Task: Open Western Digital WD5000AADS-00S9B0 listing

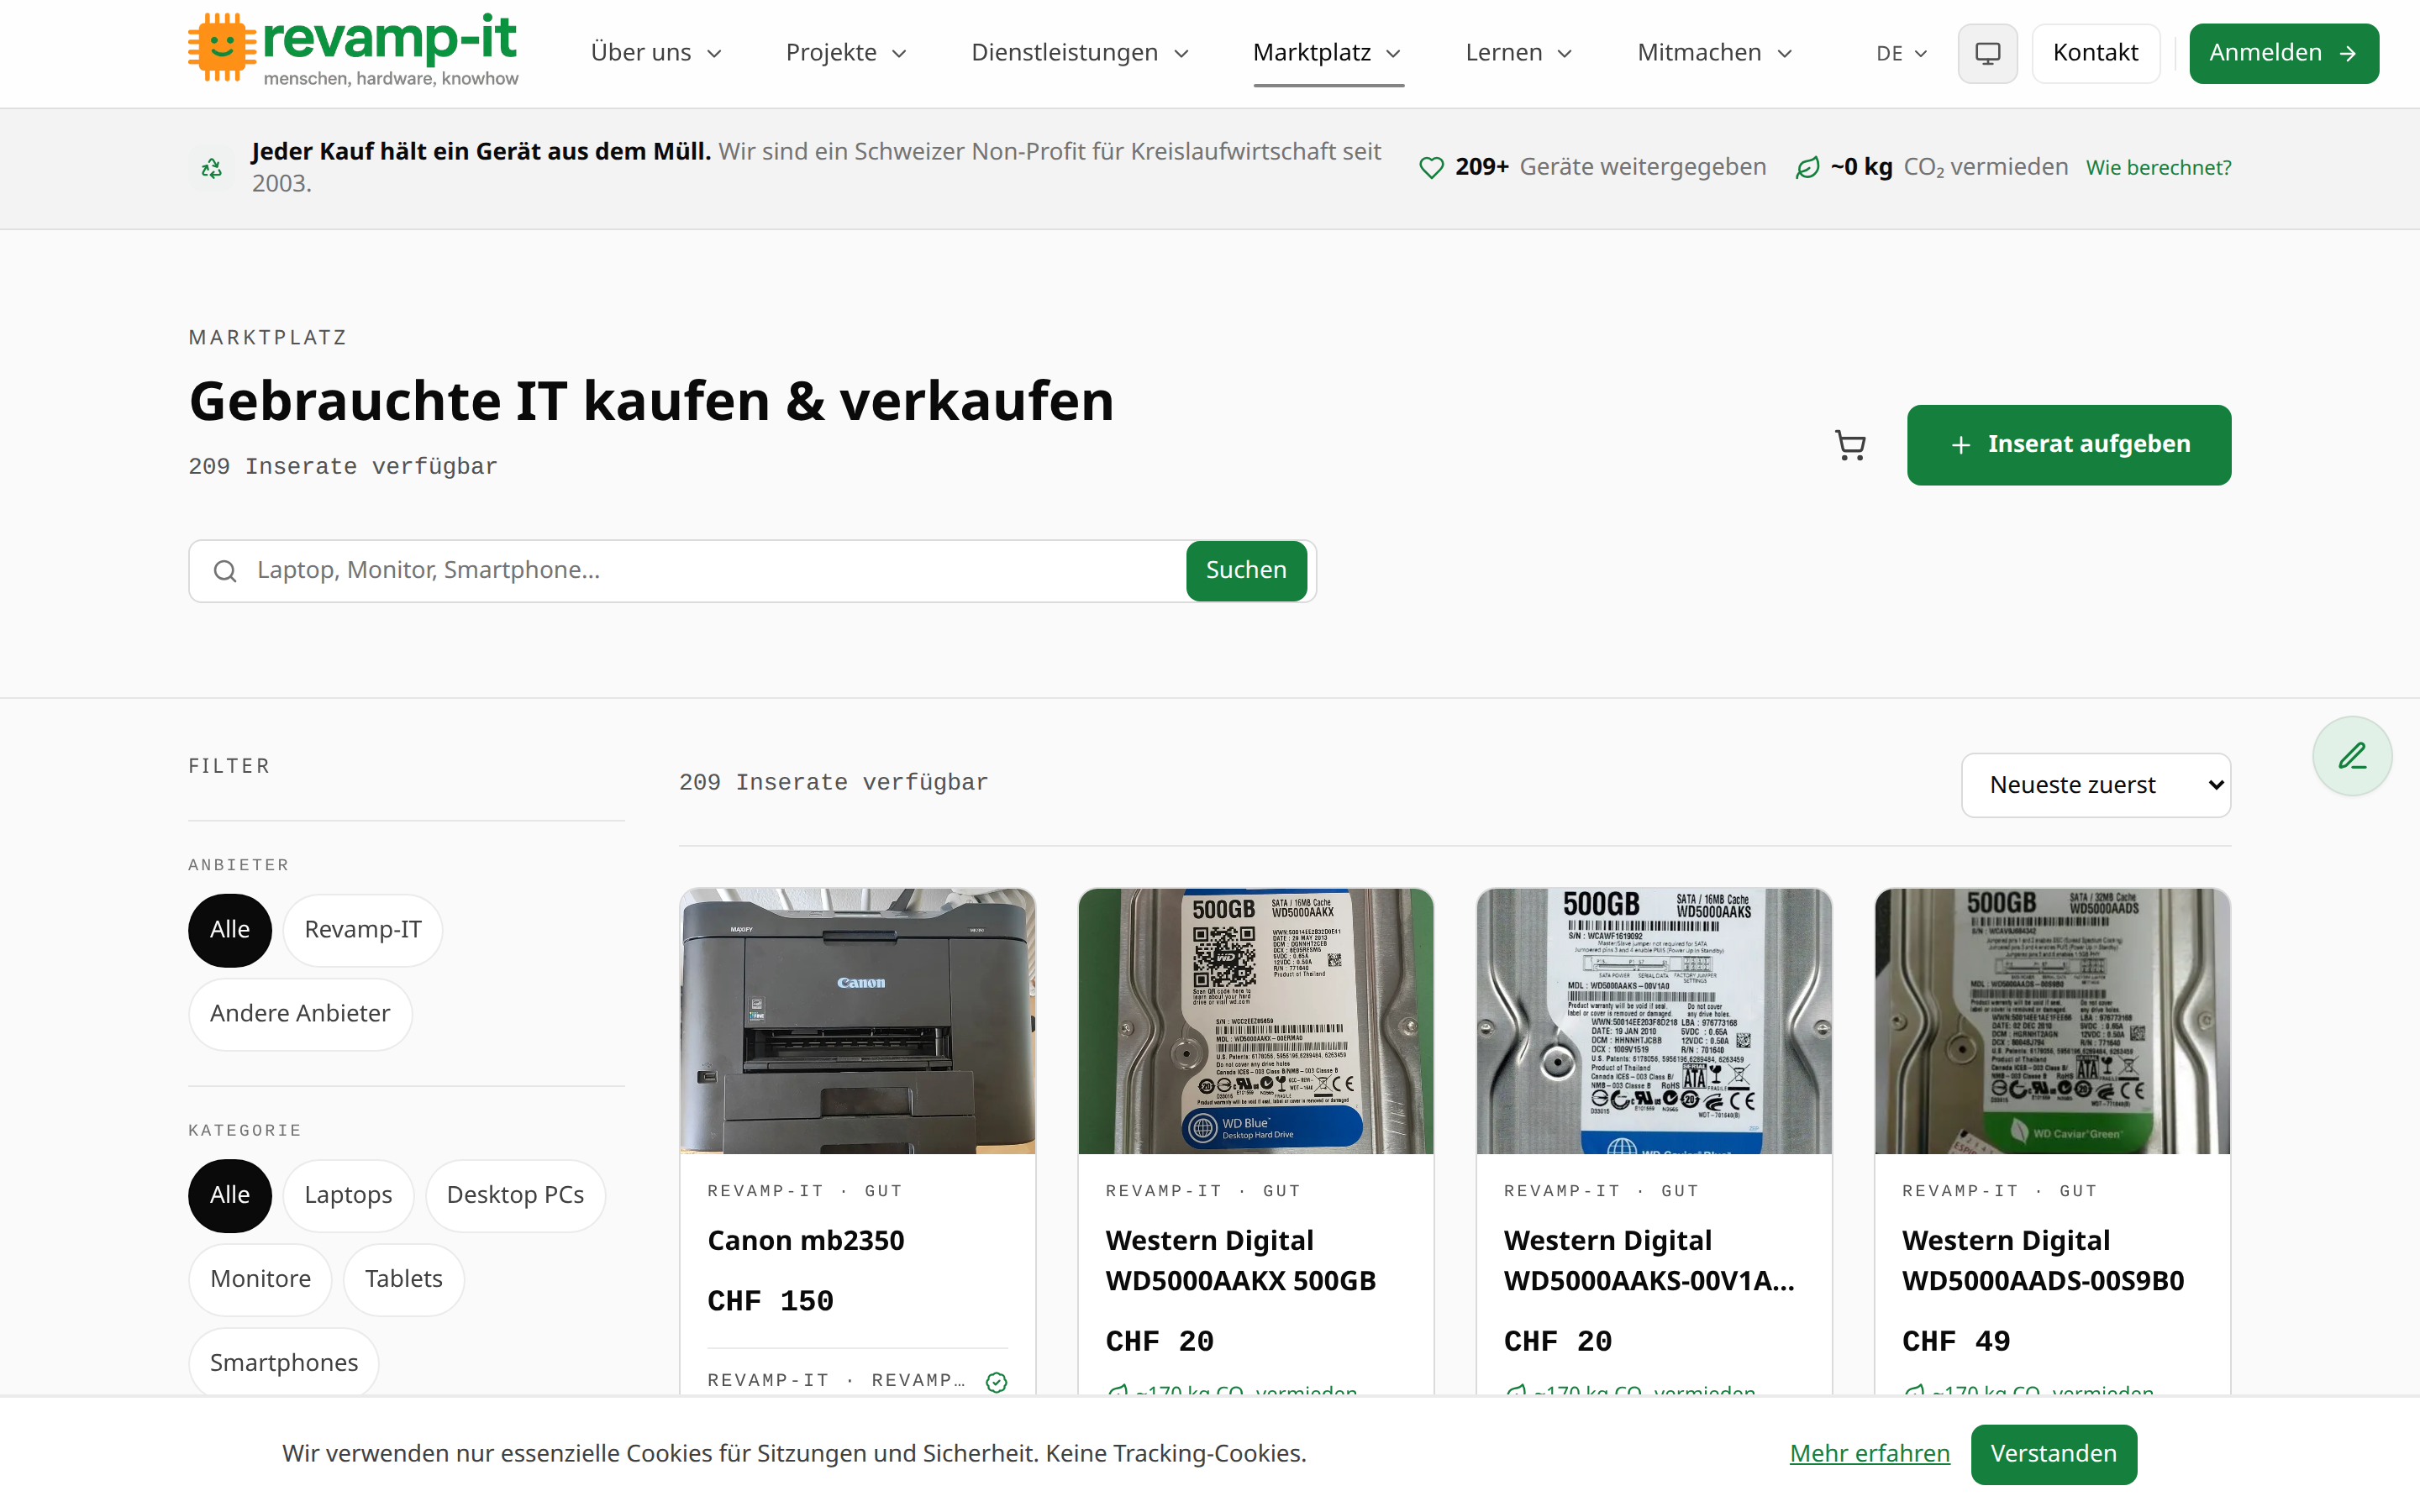Action: point(2043,1261)
